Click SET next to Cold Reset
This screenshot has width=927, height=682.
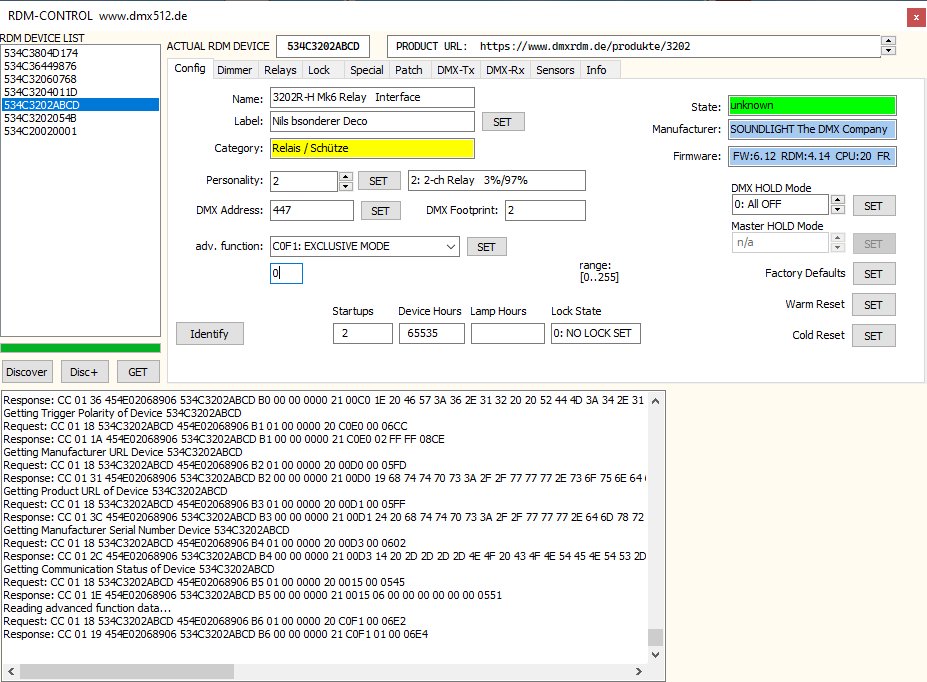[x=873, y=336]
